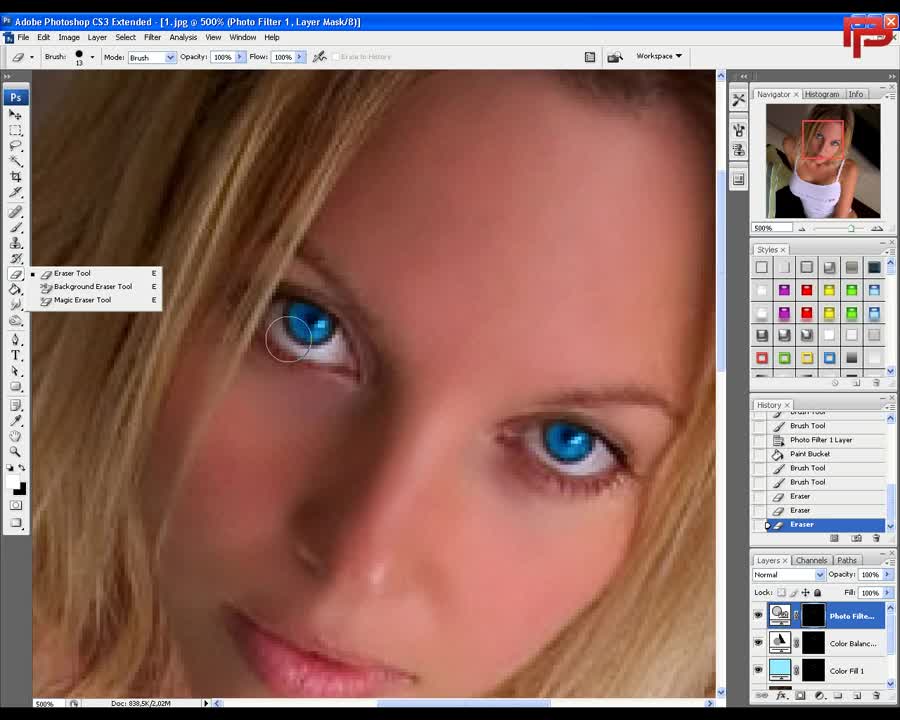
Task: Swap foreground and background colors
Action: click(x=22, y=468)
